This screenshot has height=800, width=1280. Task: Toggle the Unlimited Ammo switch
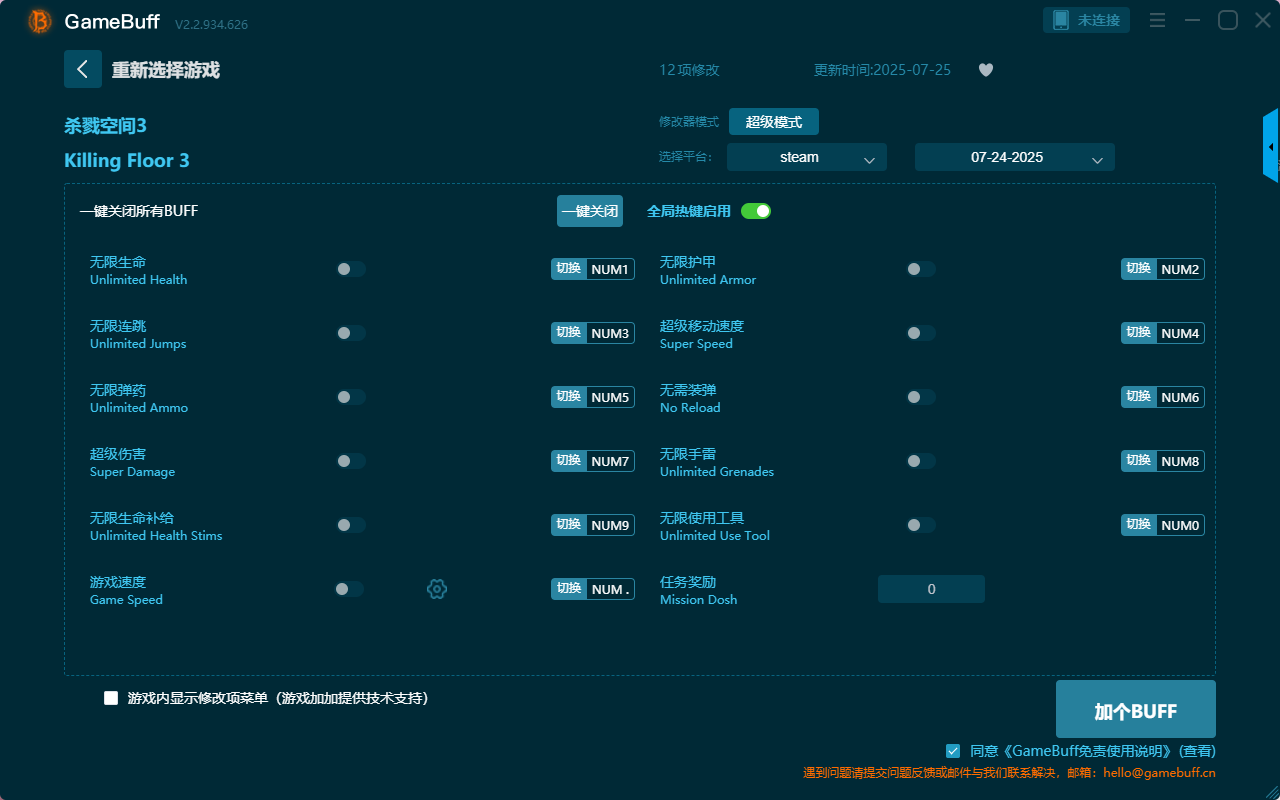pos(349,396)
